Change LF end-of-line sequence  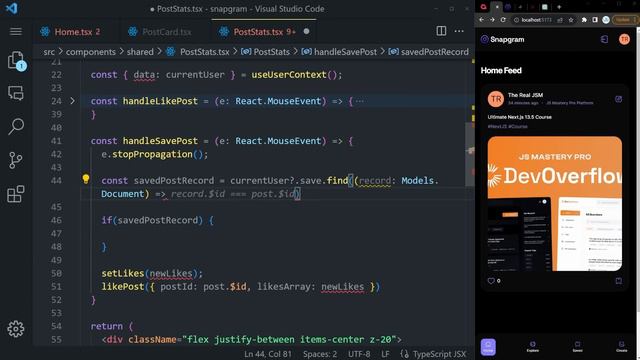385,354
